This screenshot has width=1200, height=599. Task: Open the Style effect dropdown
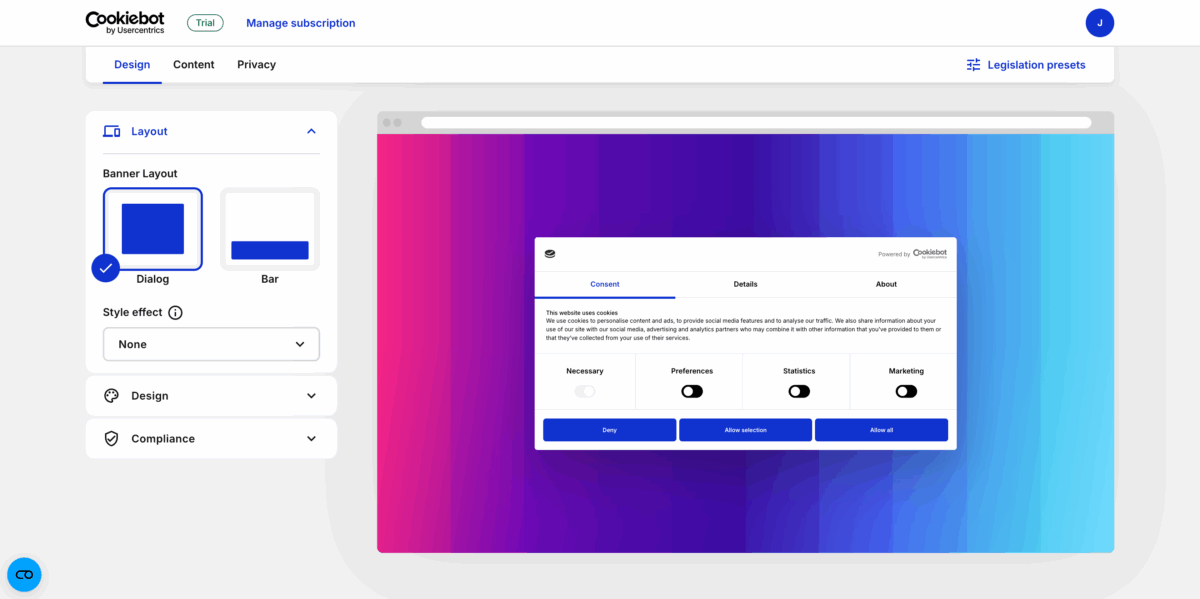click(x=211, y=344)
